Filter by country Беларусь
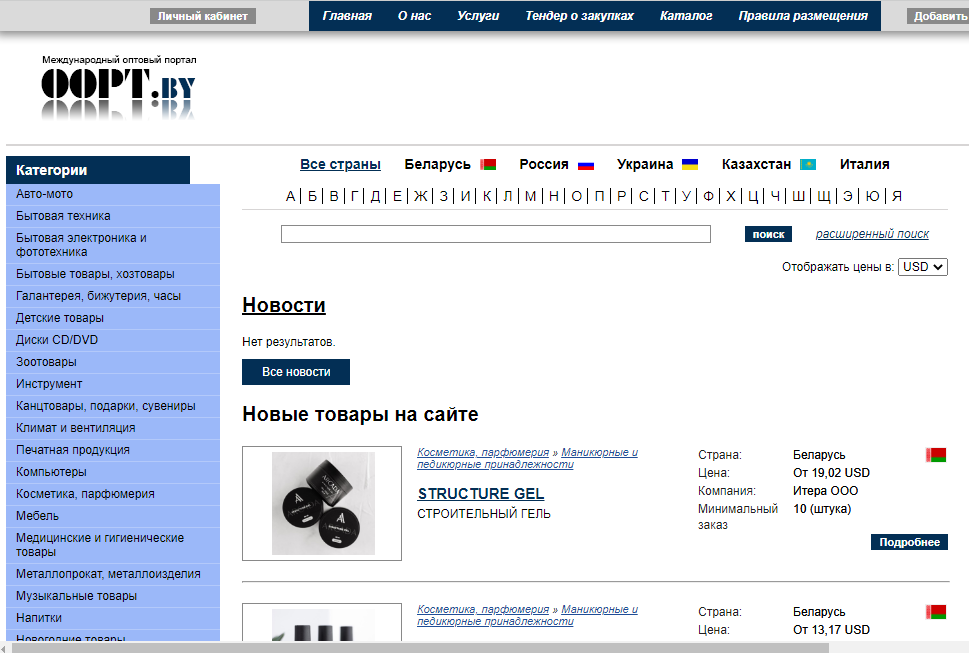This screenshot has width=969, height=653. point(438,164)
